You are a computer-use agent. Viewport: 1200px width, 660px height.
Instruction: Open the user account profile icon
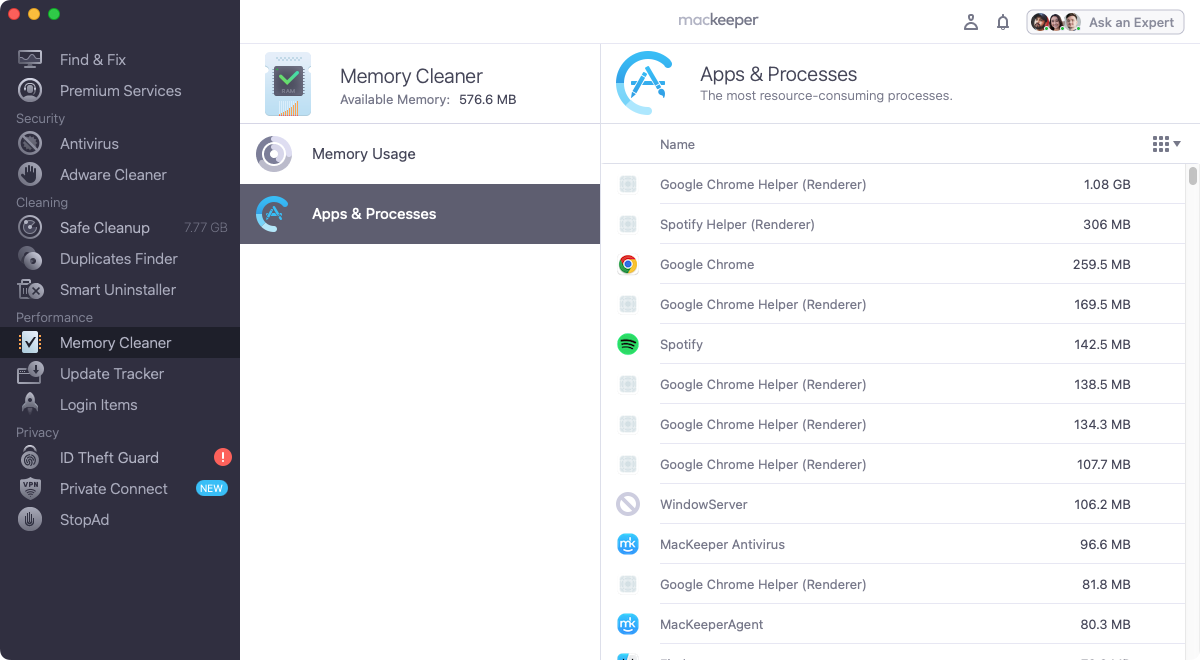coord(970,22)
